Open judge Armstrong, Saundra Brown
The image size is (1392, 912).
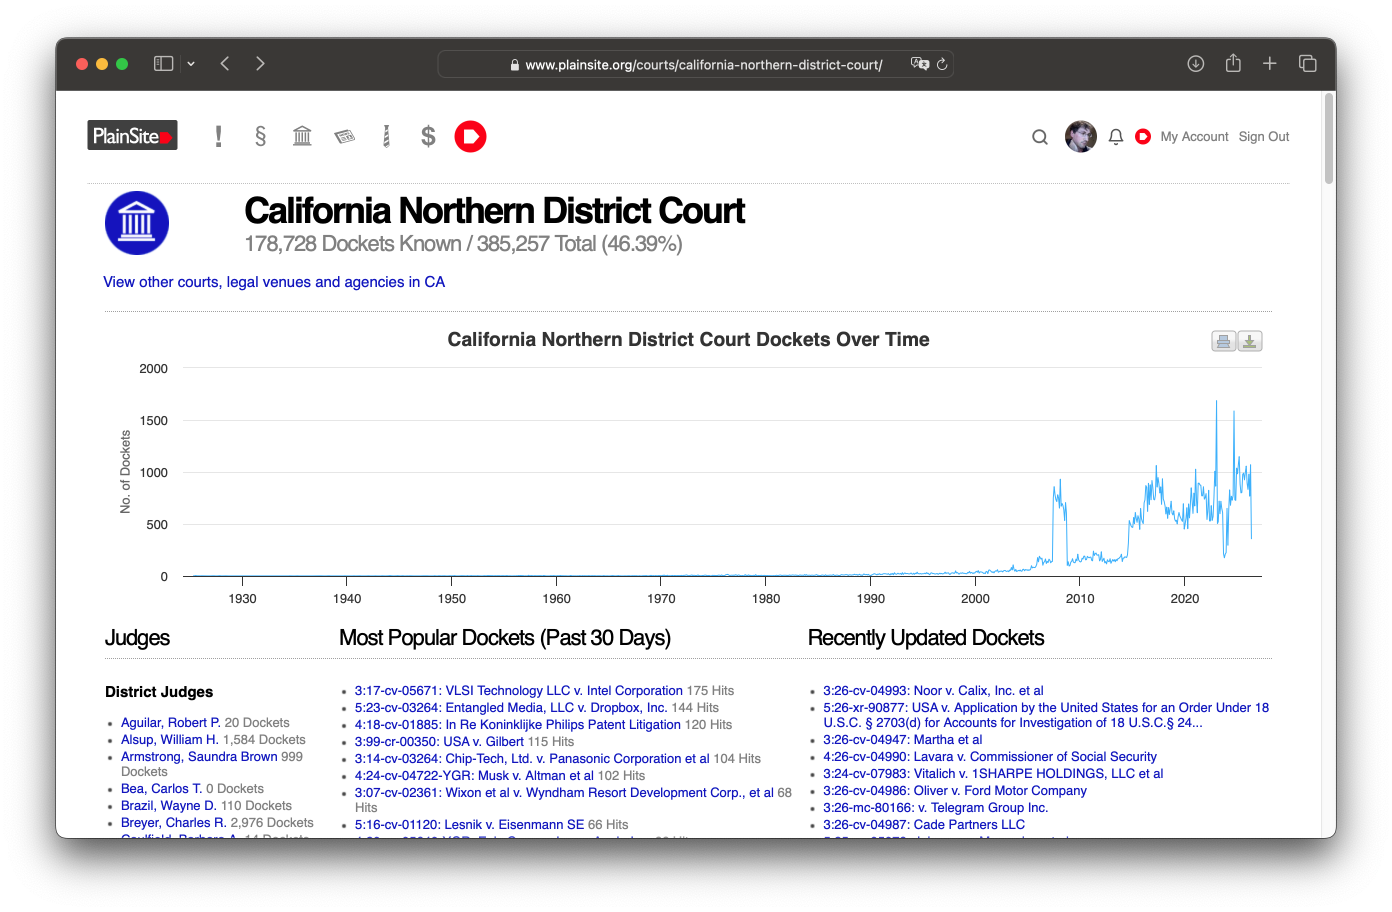tap(199, 757)
